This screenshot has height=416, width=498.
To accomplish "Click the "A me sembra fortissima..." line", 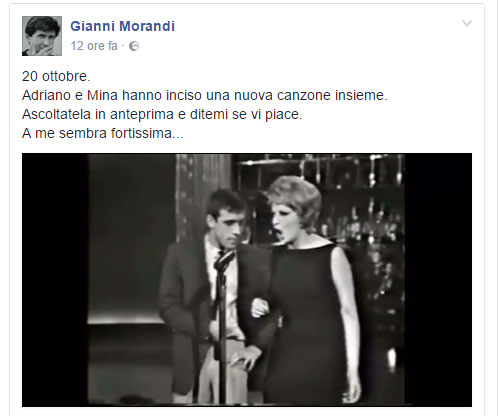I will 103,133.
